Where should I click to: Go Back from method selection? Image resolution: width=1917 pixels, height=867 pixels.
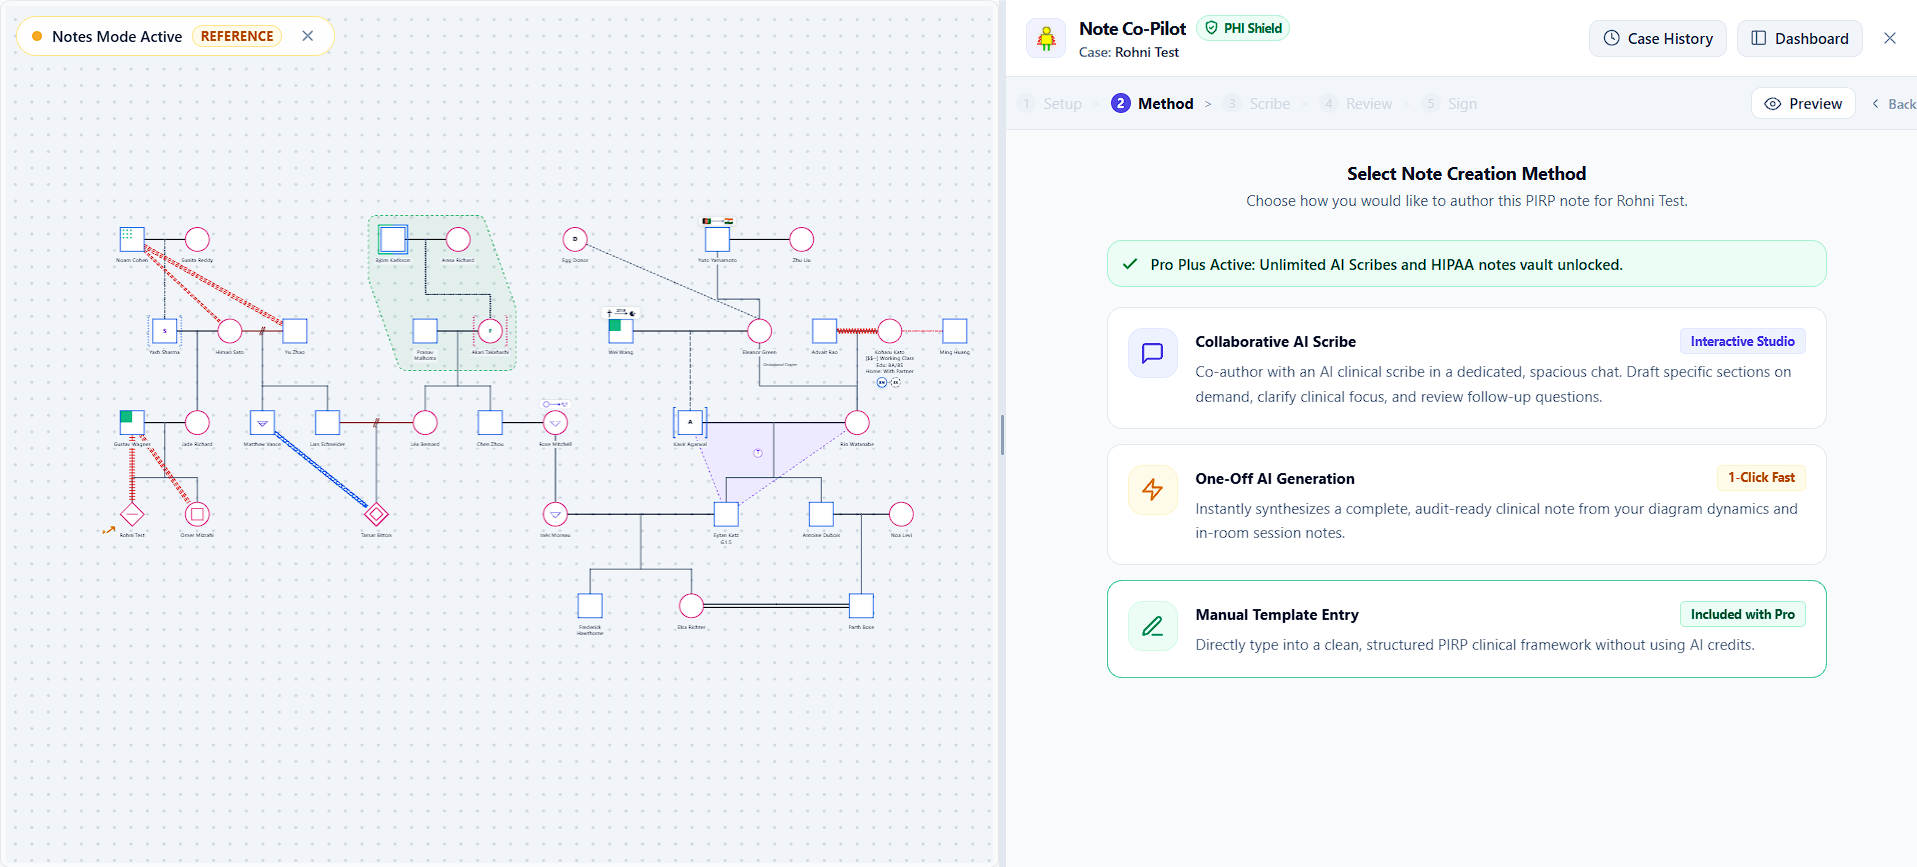1893,104
